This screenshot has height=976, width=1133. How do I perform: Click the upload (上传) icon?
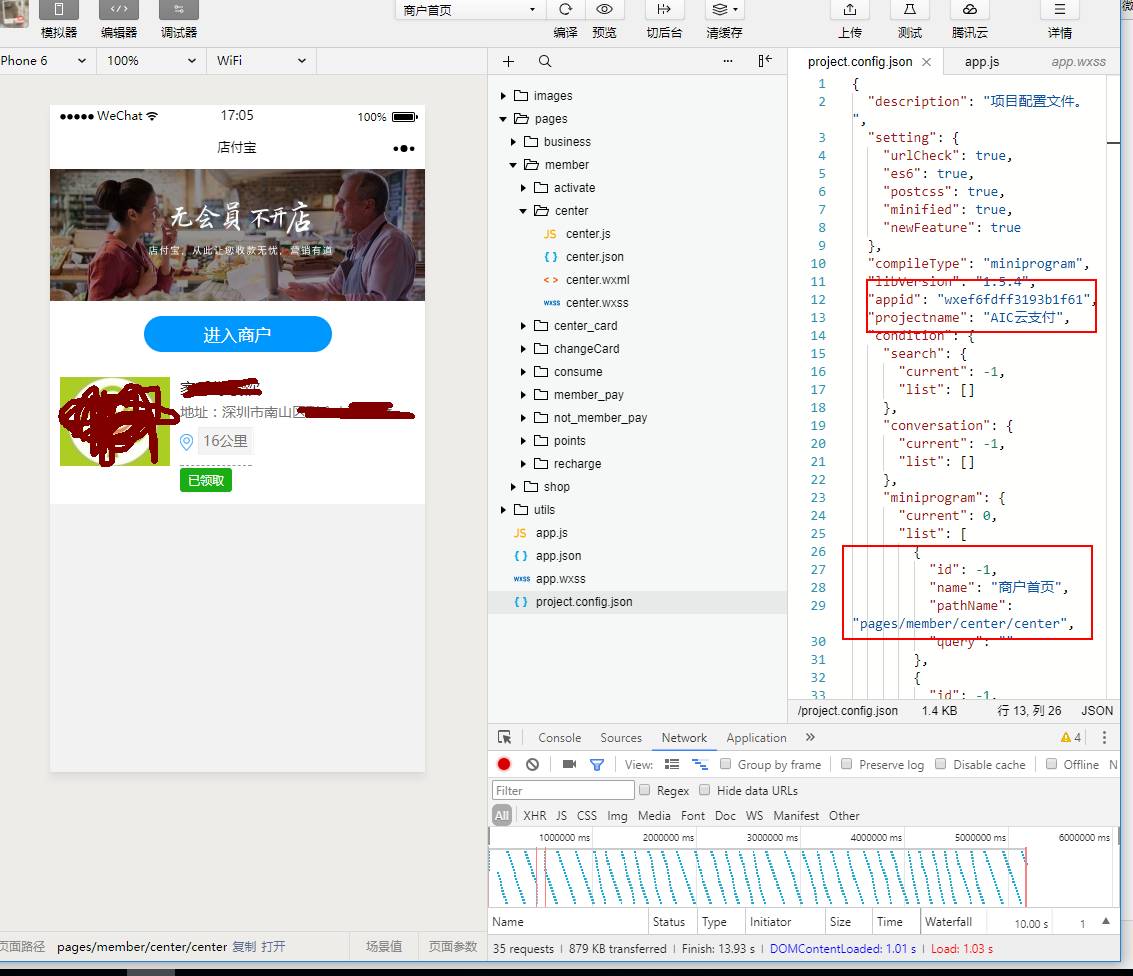tap(849, 10)
